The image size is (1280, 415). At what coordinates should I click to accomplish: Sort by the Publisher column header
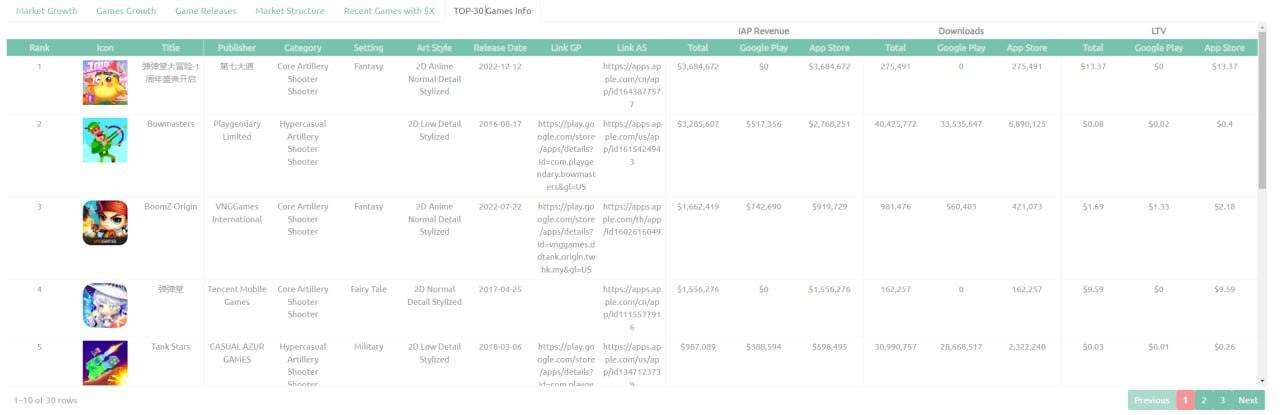coord(236,48)
